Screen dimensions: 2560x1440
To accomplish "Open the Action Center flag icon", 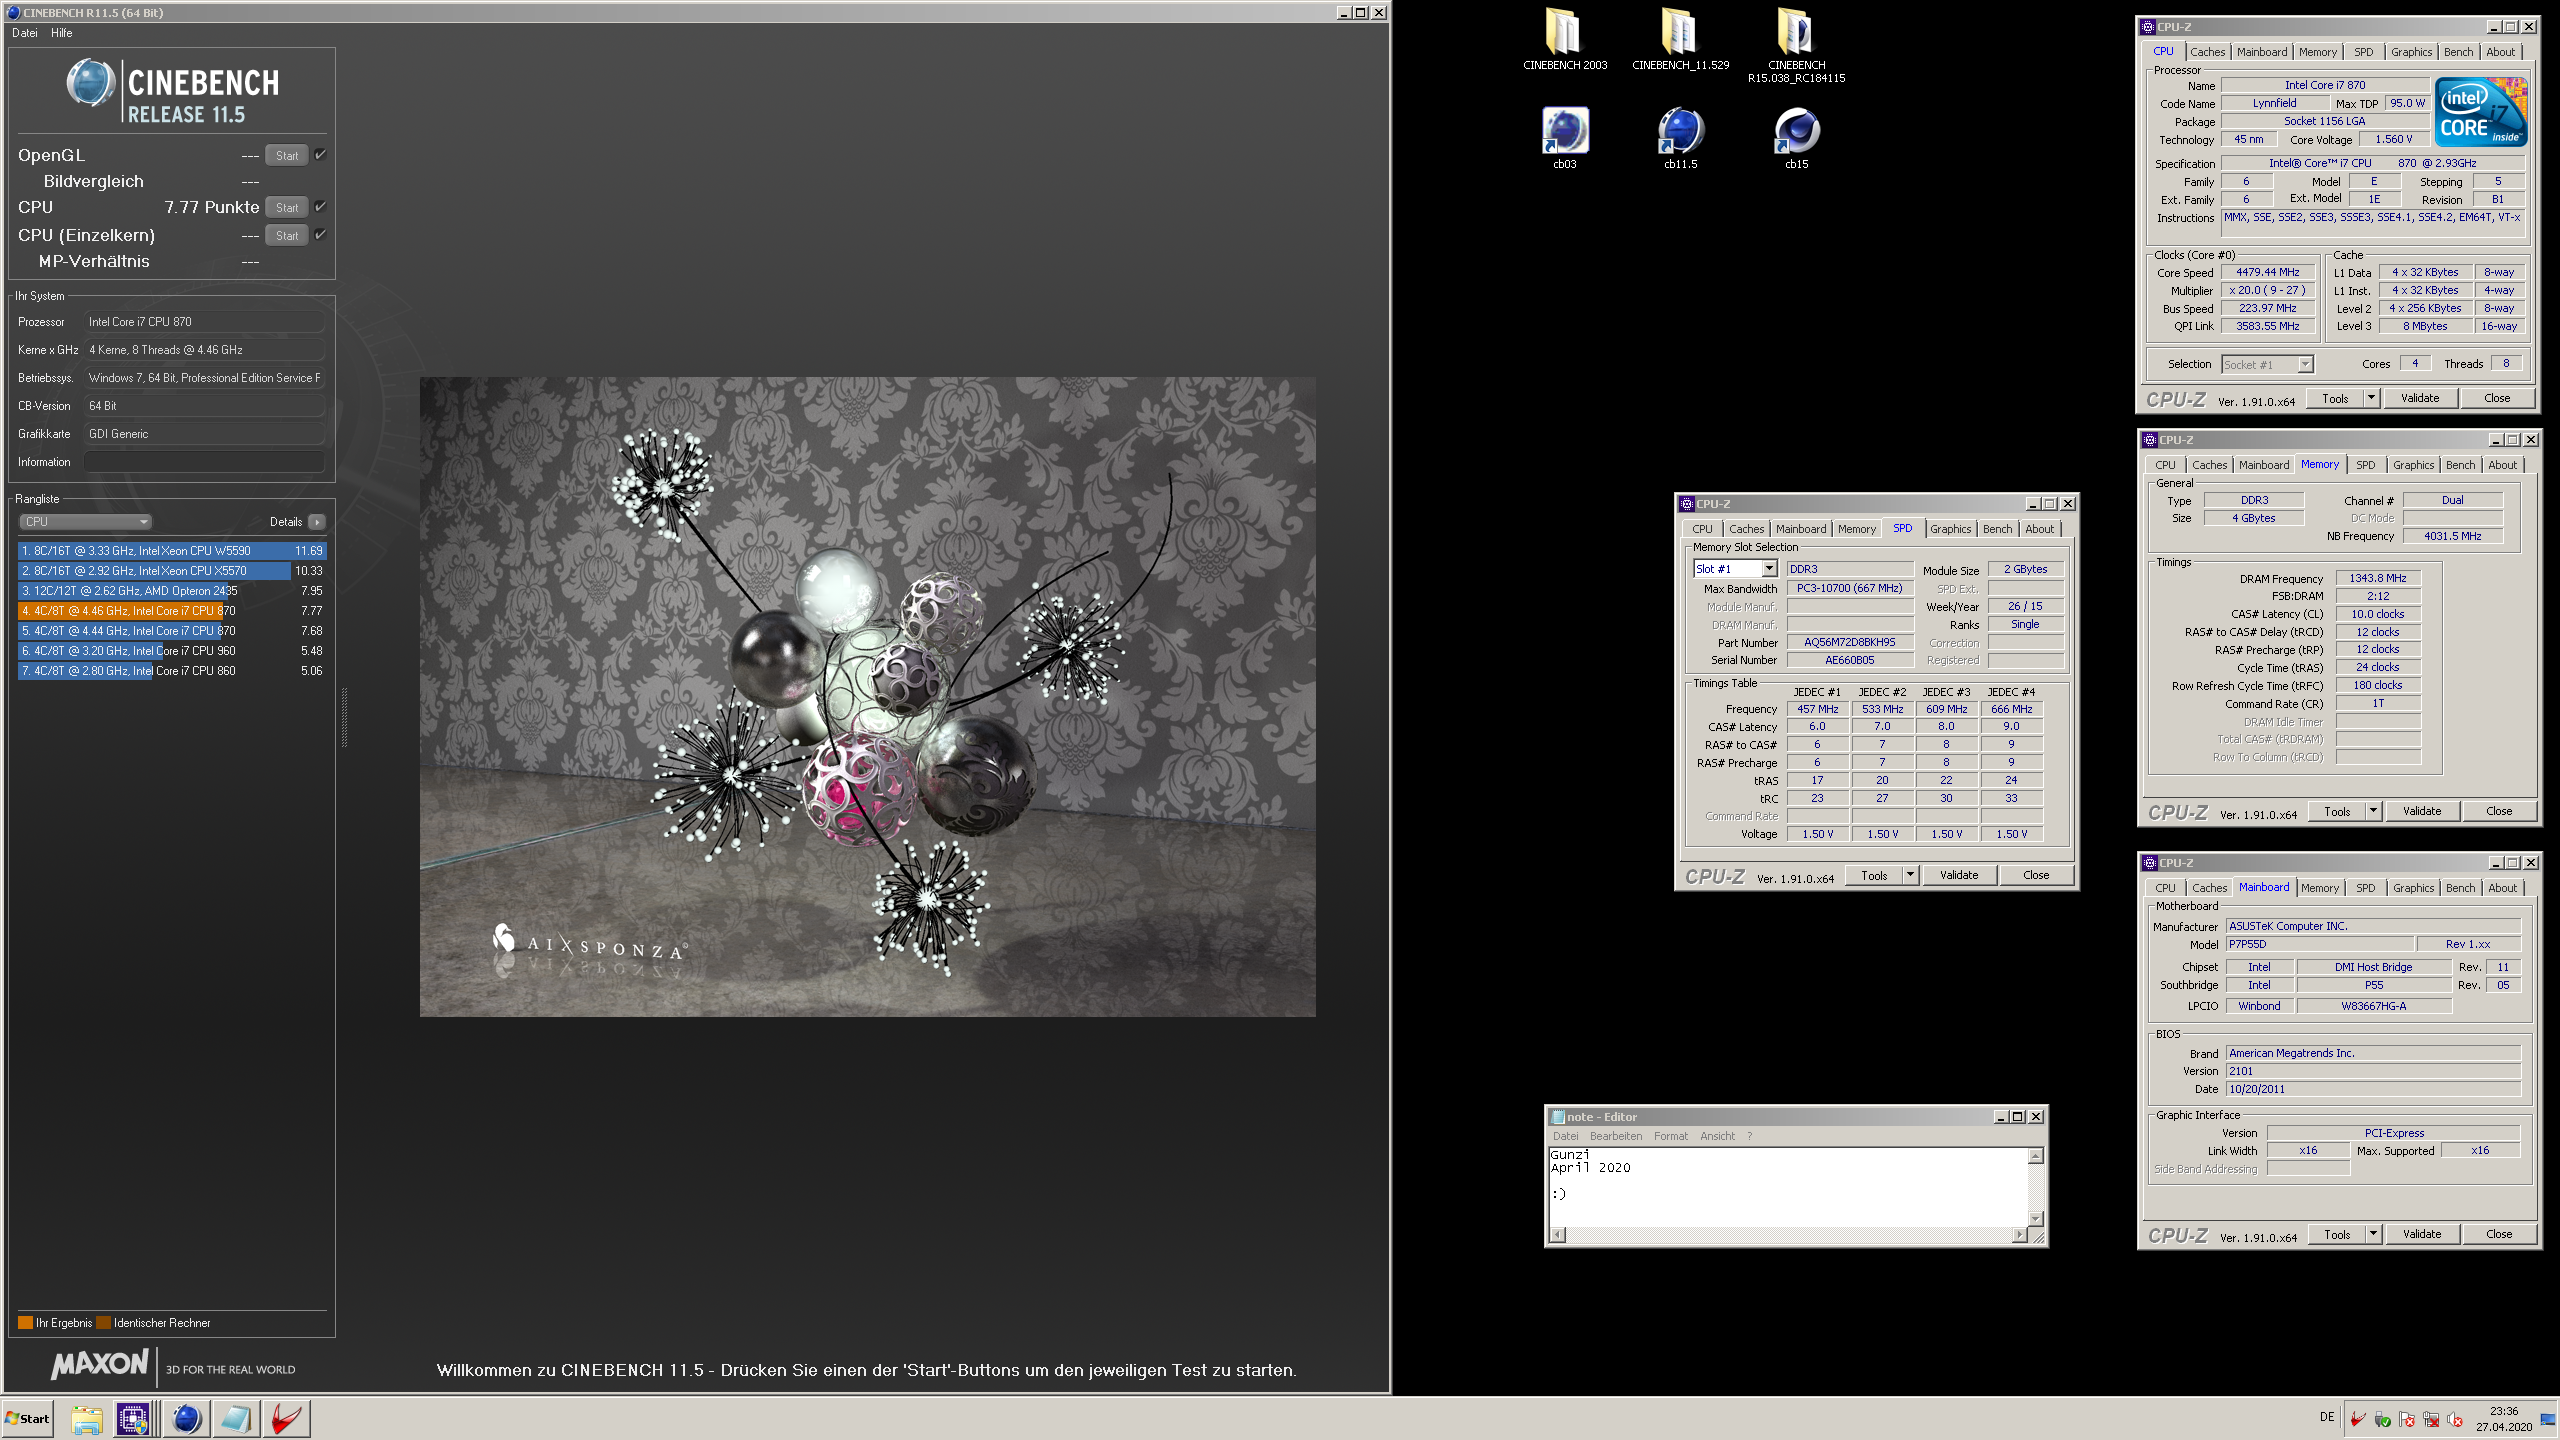I will [2406, 1419].
